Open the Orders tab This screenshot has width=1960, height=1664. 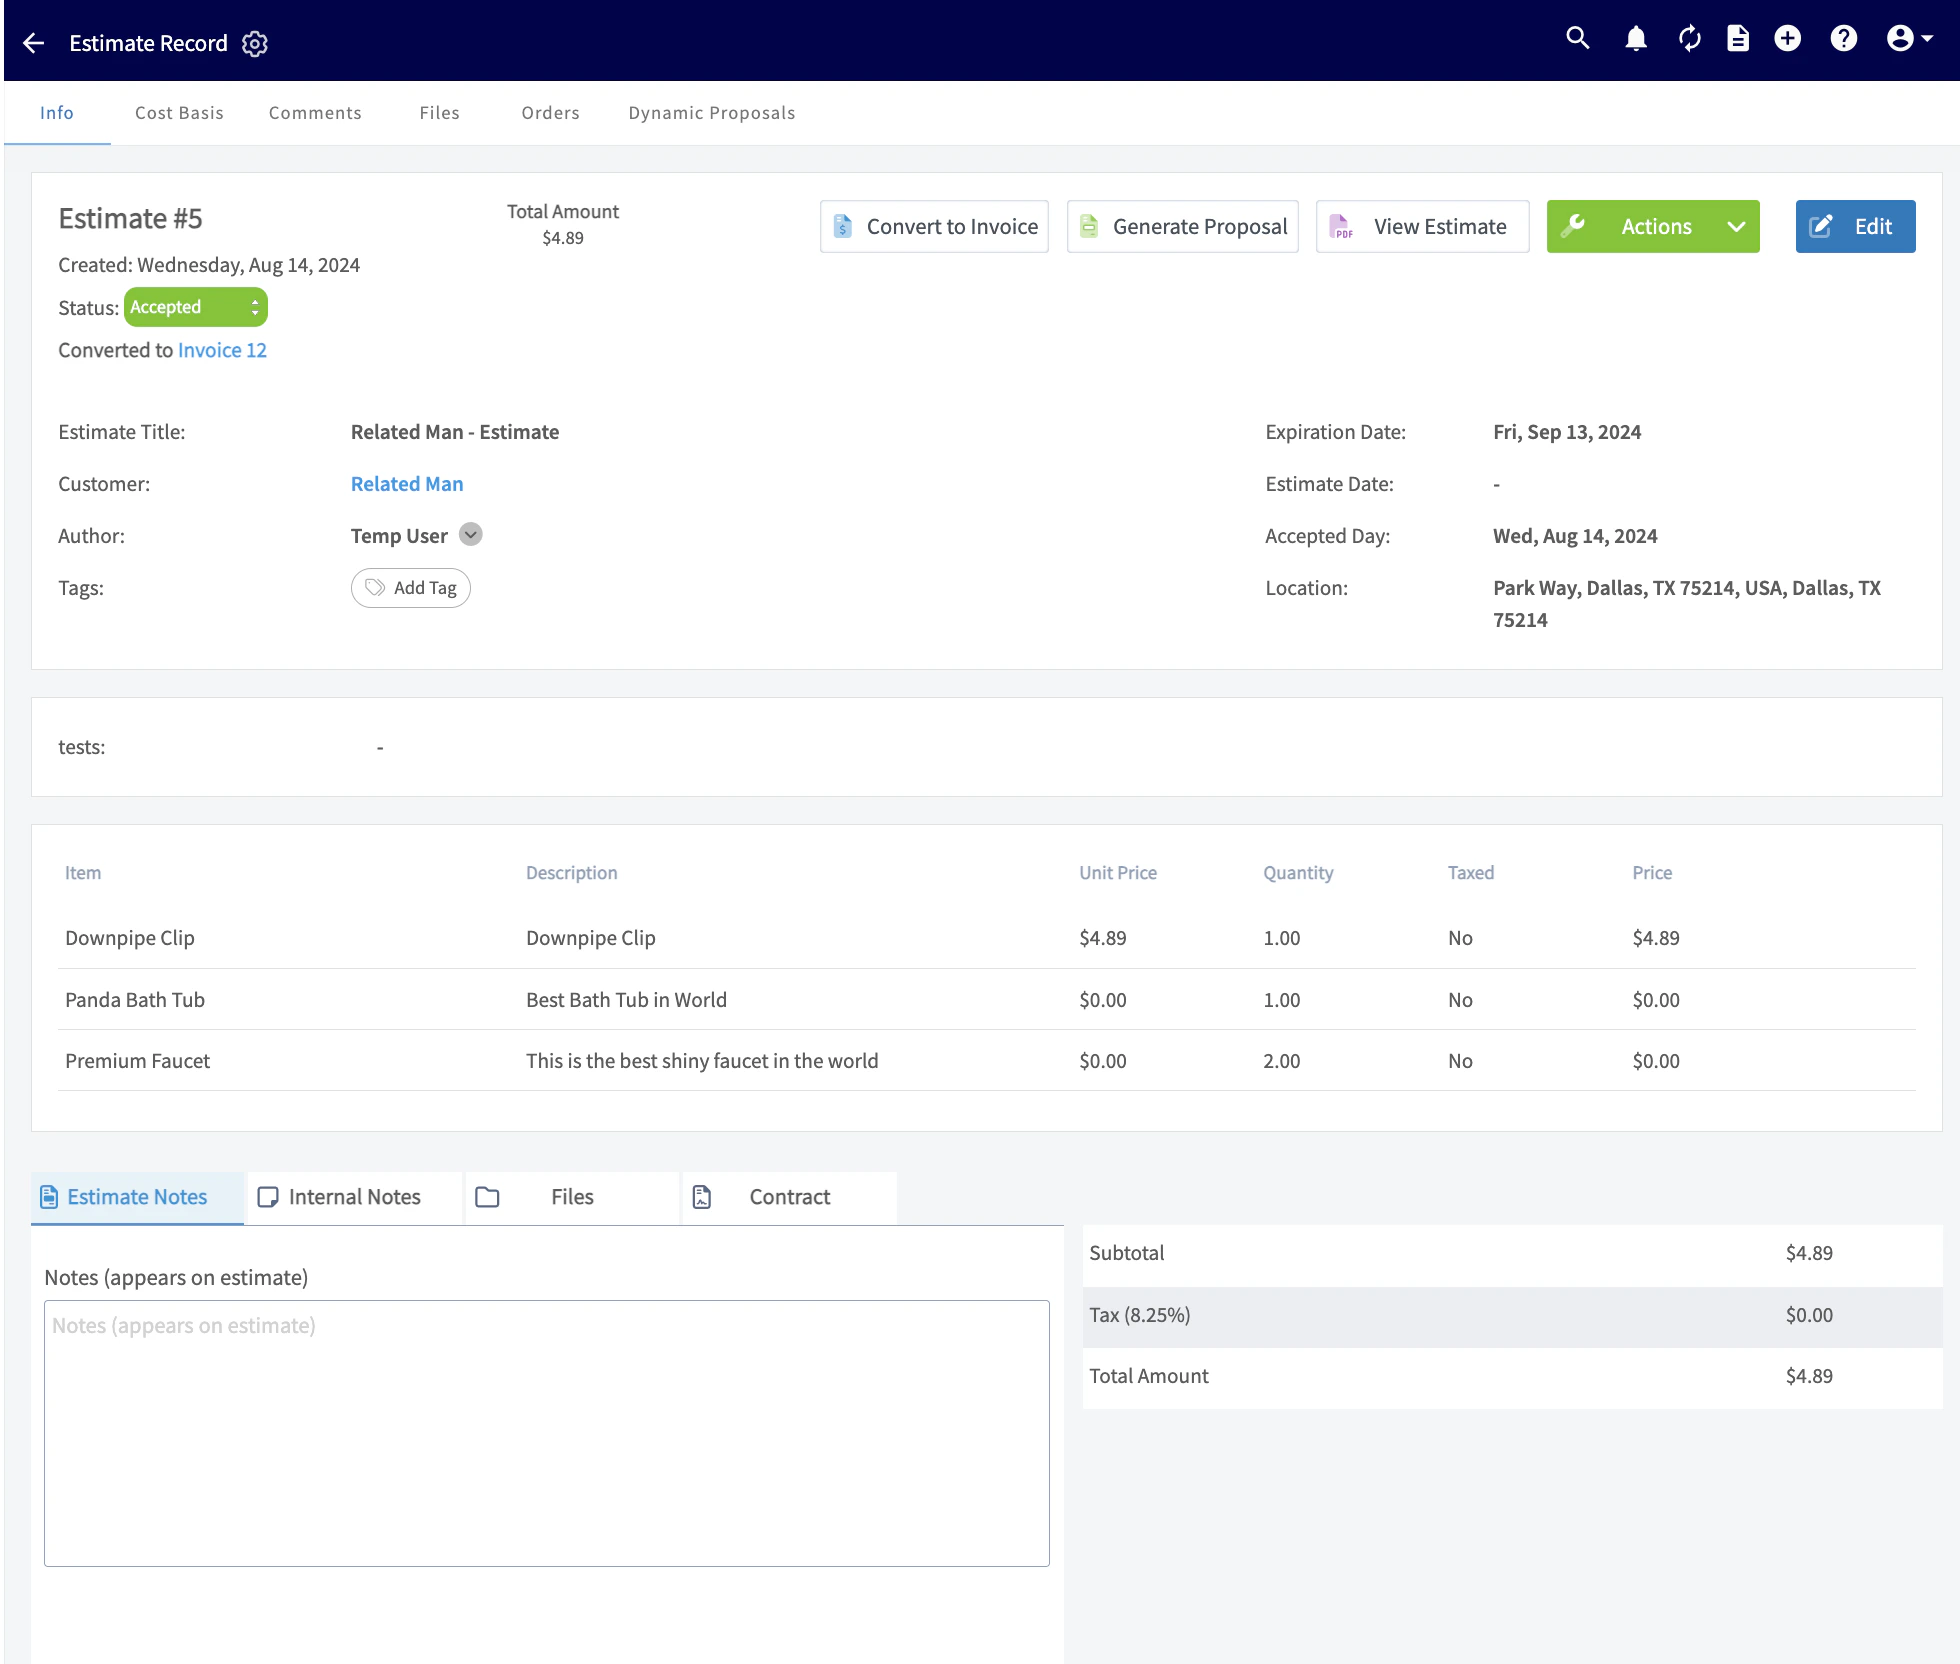pyautogui.click(x=550, y=113)
